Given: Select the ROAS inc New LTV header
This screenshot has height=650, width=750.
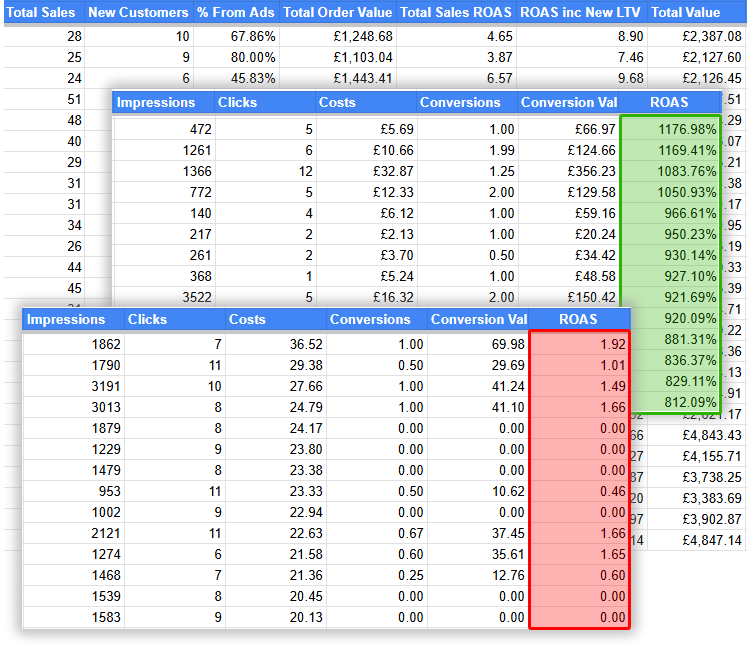Looking at the screenshot, I should [582, 13].
